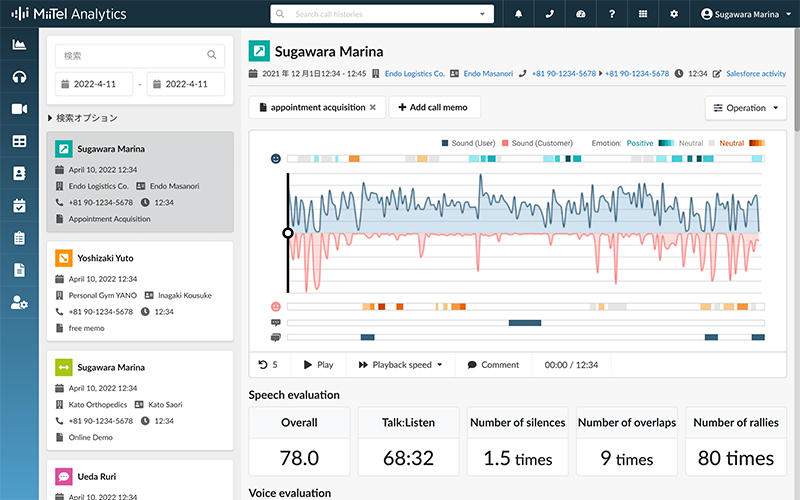
Task: Rewind 5 seconds
Action: point(268,365)
